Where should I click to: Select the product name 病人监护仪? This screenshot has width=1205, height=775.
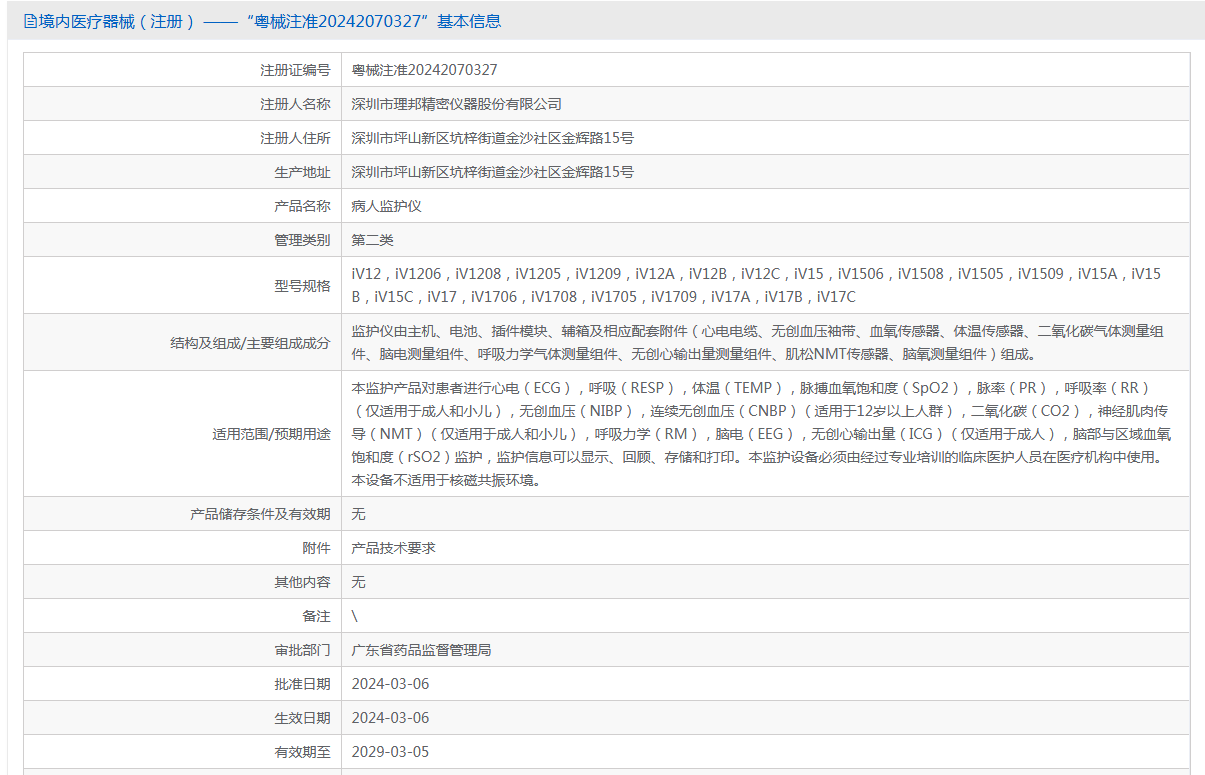[387, 206]
